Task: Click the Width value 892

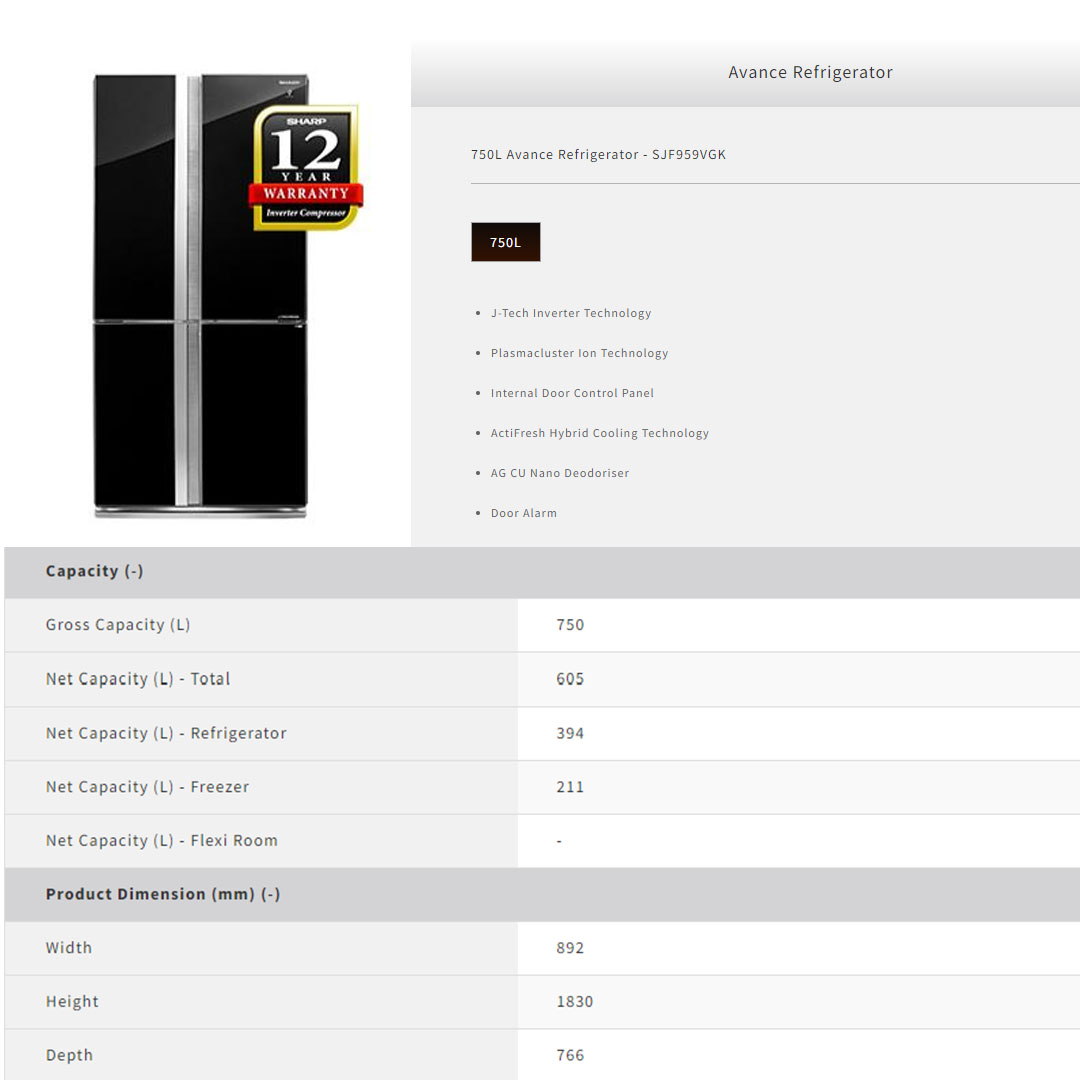Action: (x=570, y=948)
